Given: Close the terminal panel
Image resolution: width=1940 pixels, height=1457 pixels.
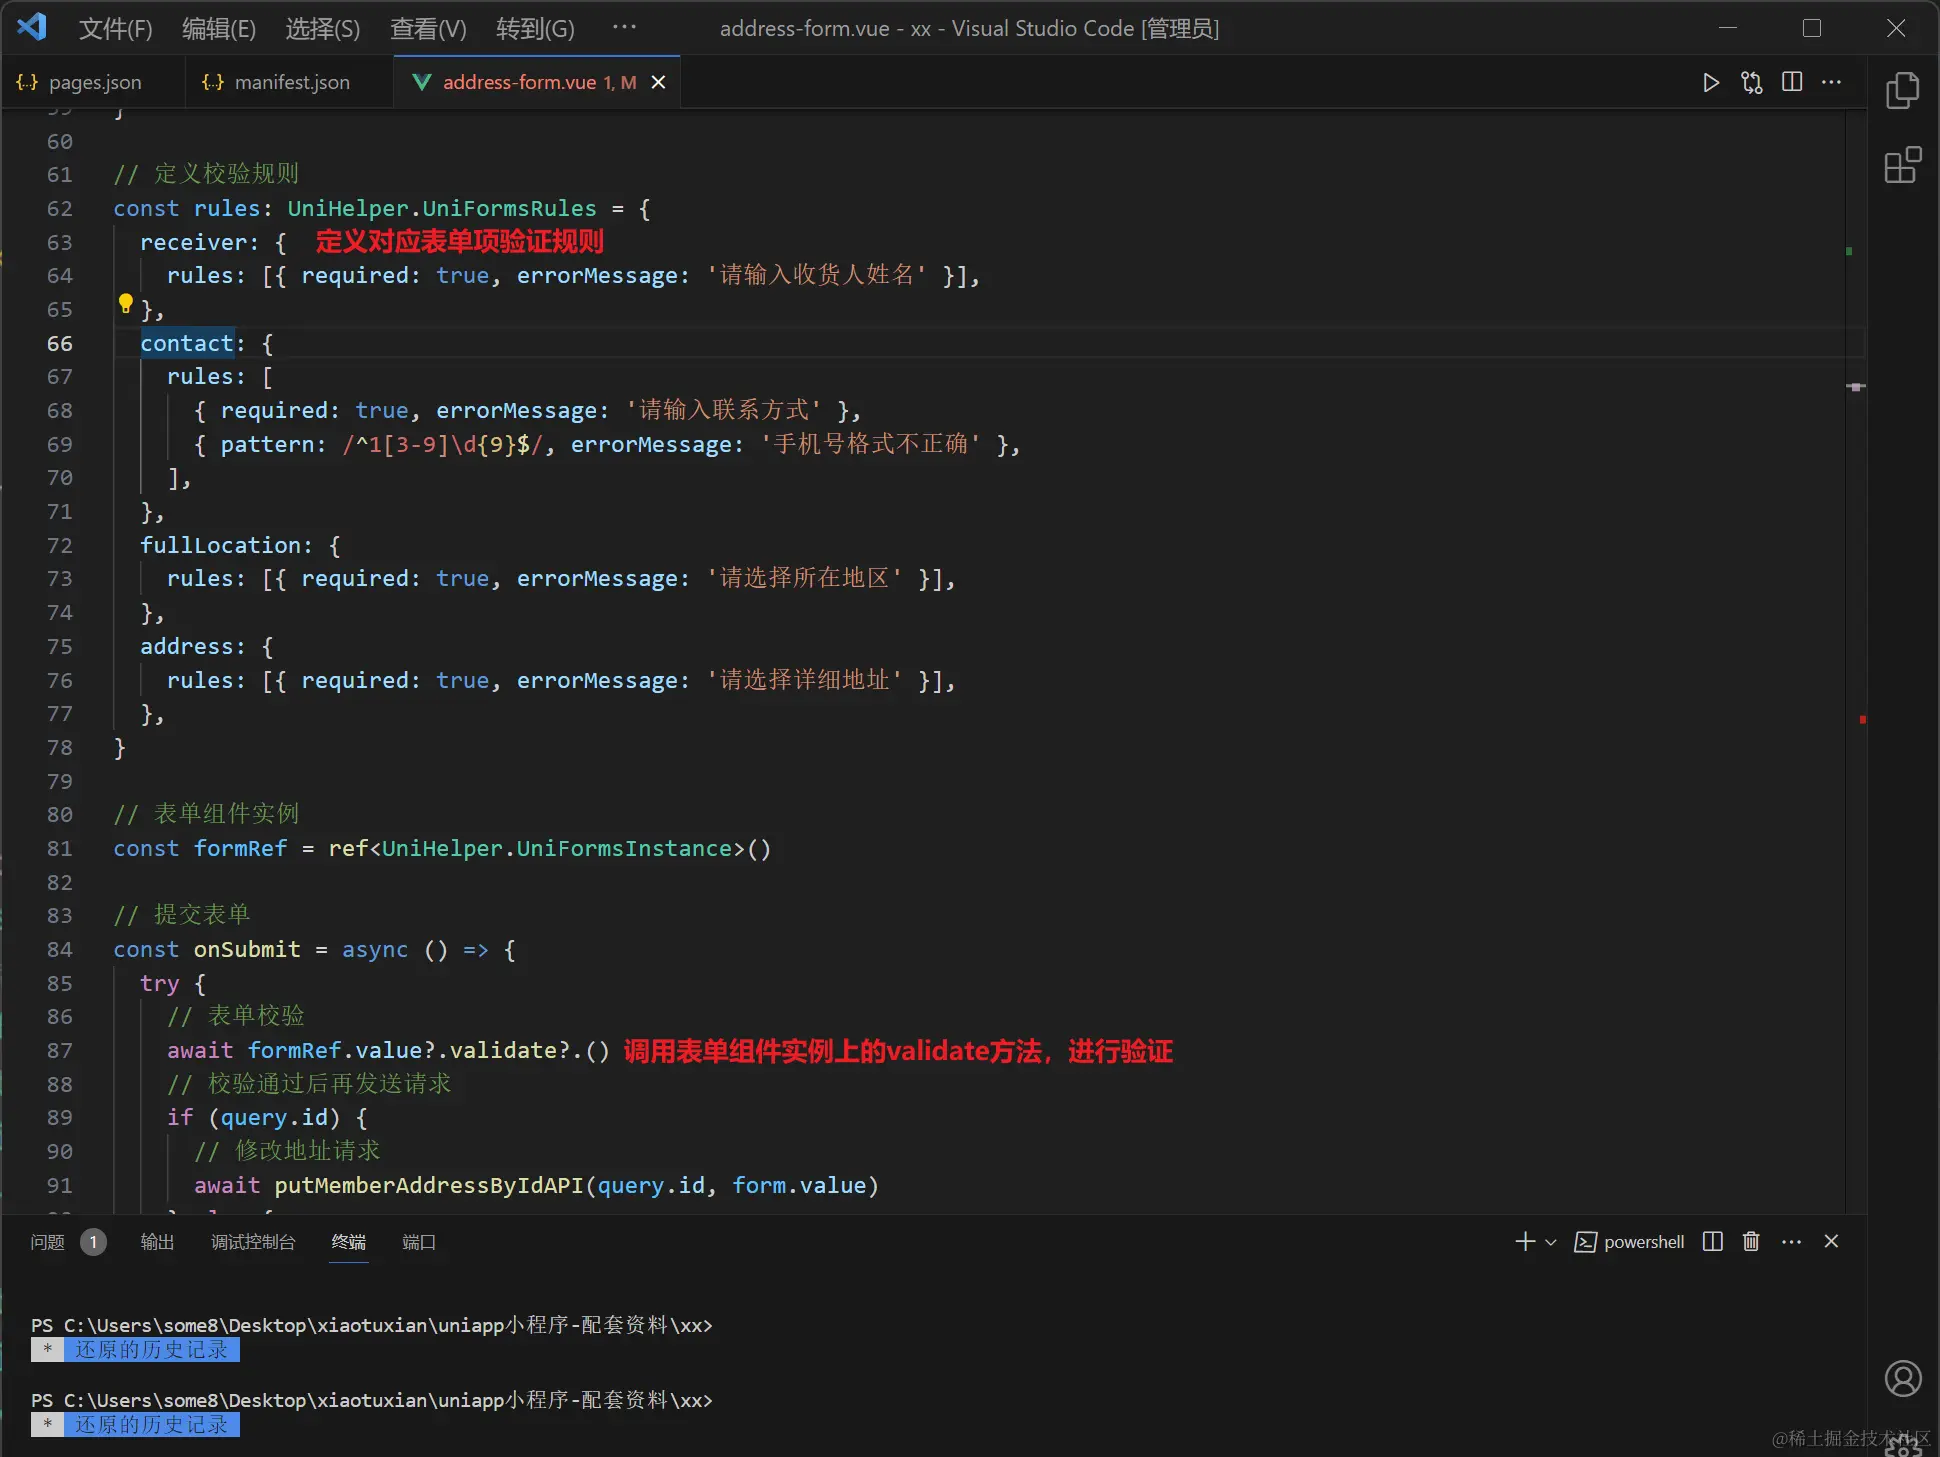Looking at the screenshot, I should [1831, 1241].
